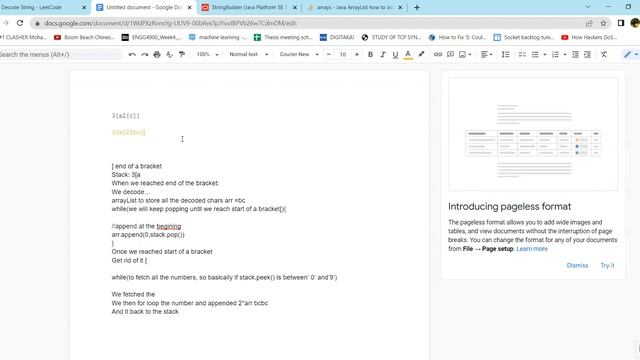Open the text color picker

pos(408,54)
